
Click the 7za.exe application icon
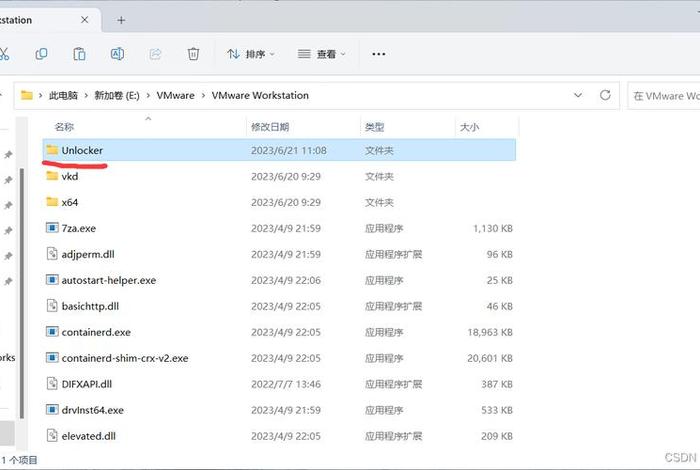point(52,228)
